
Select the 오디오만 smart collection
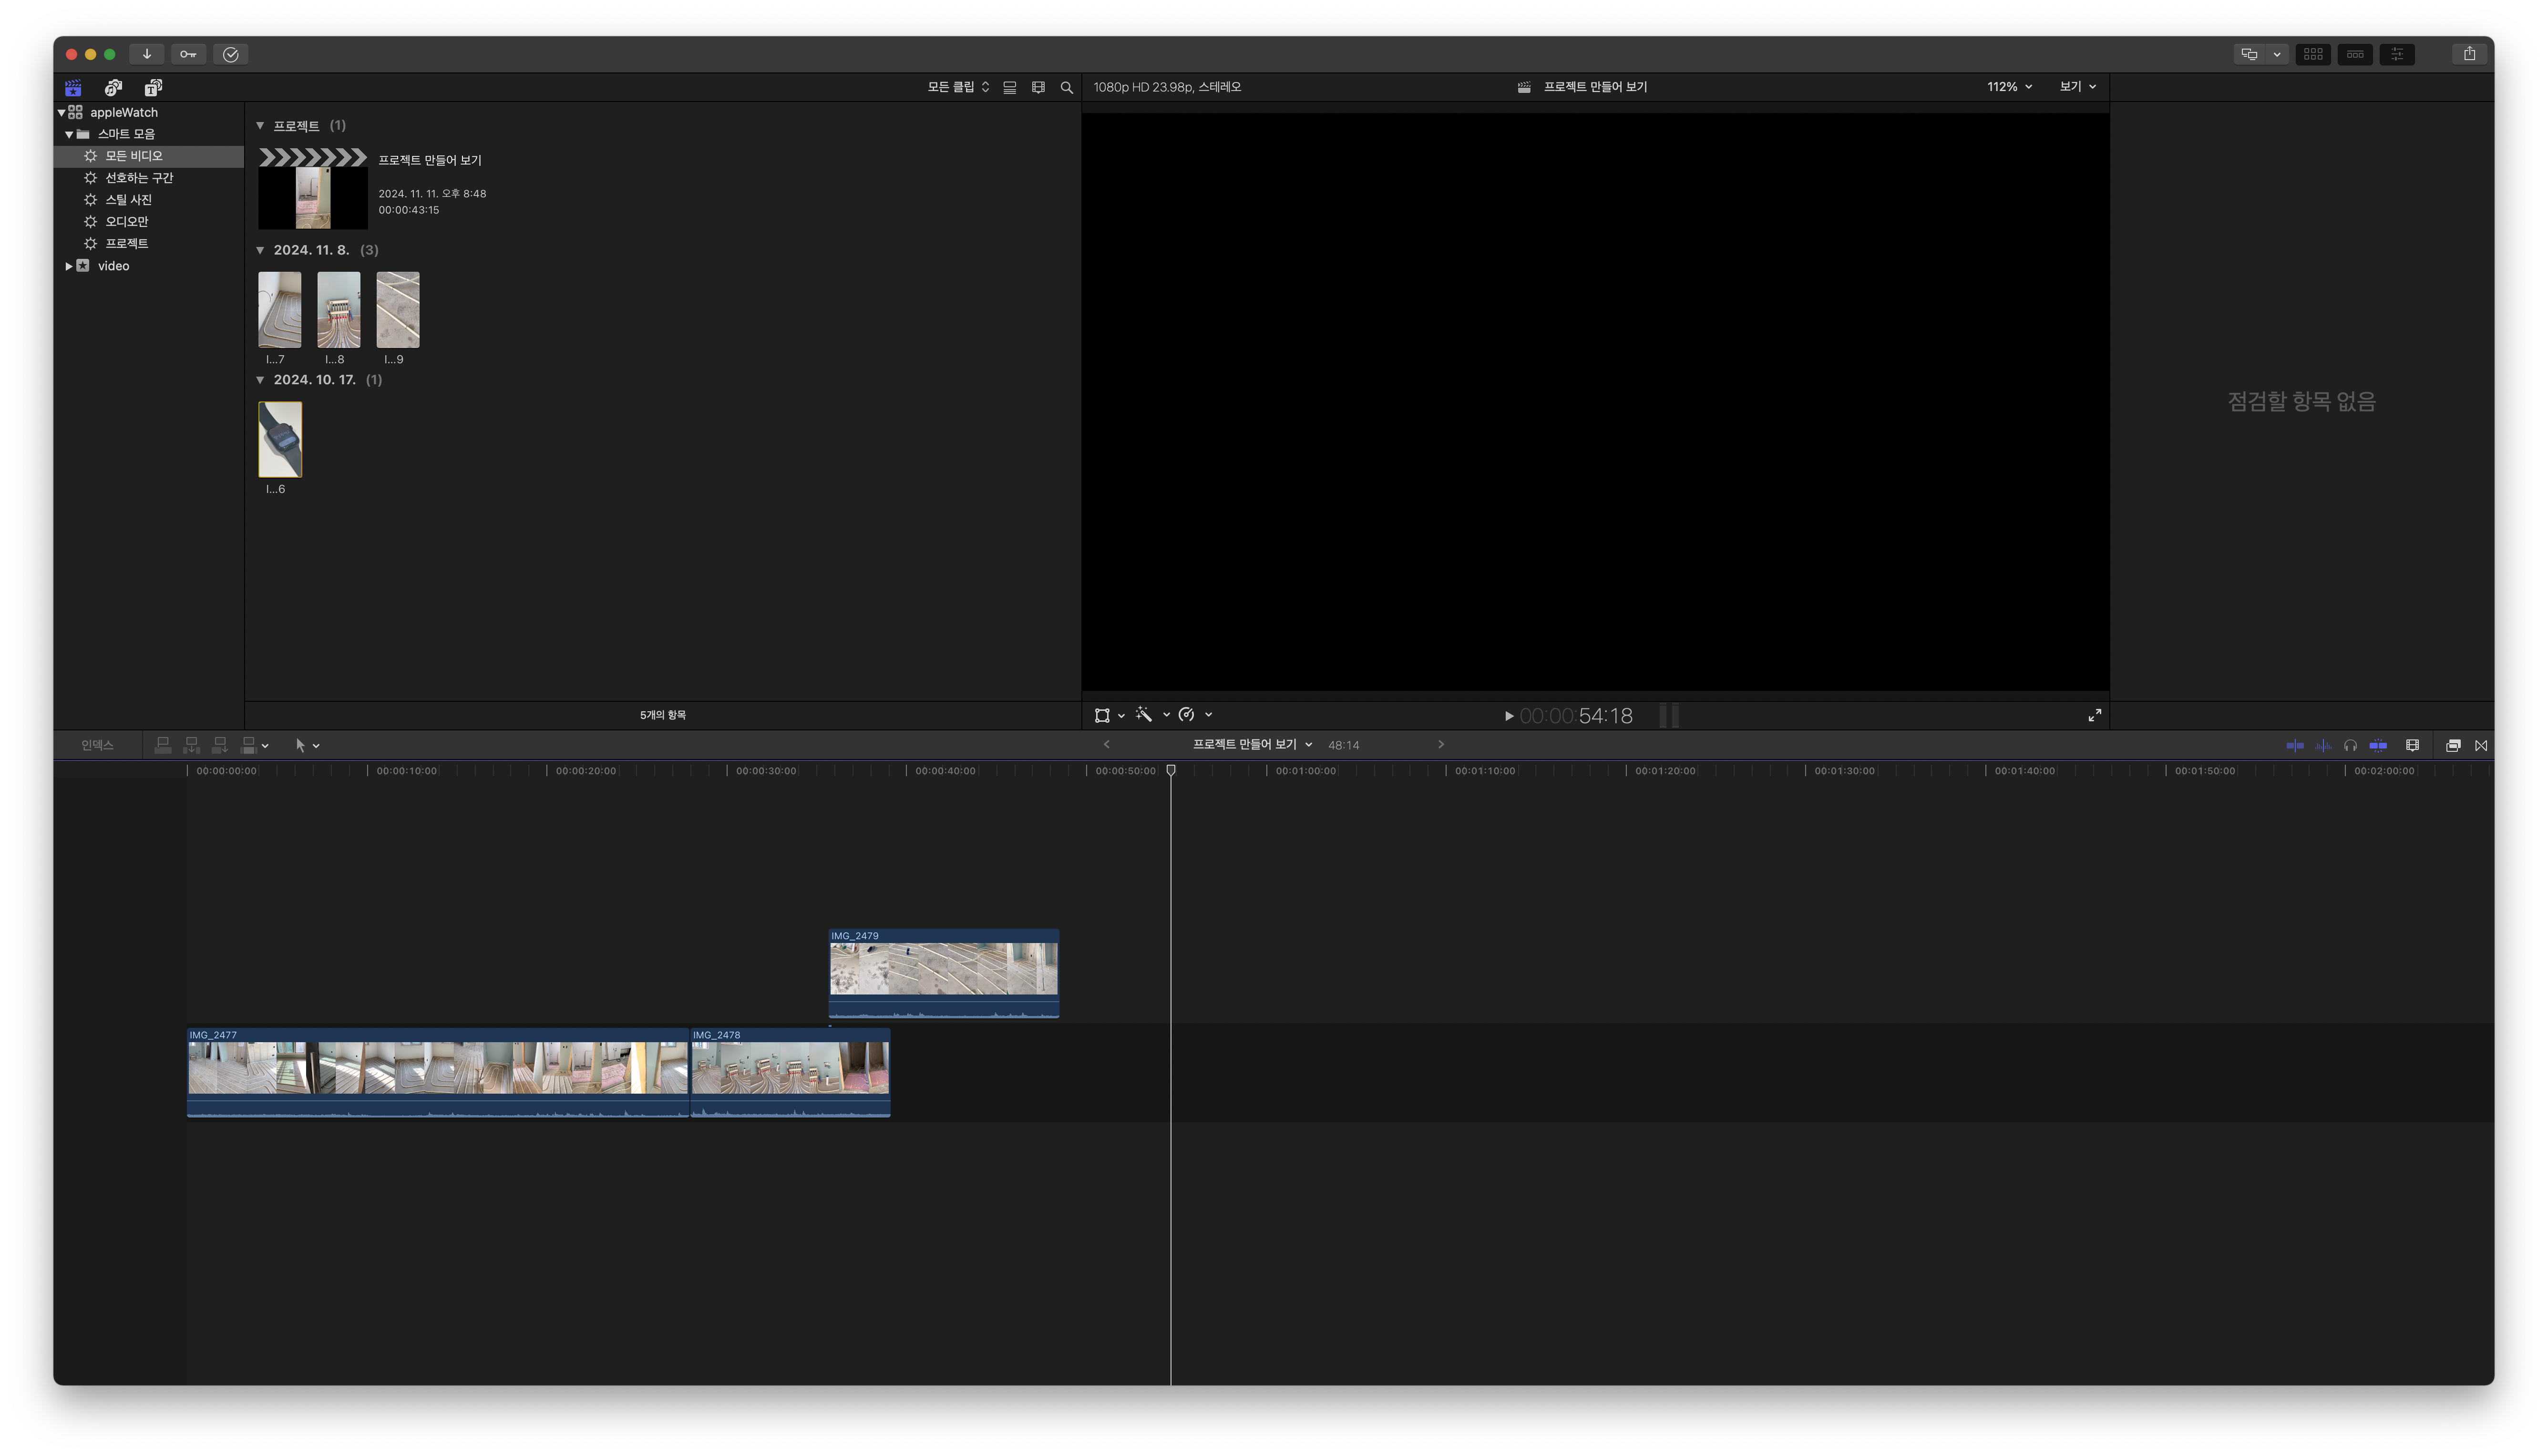(126, 222)
